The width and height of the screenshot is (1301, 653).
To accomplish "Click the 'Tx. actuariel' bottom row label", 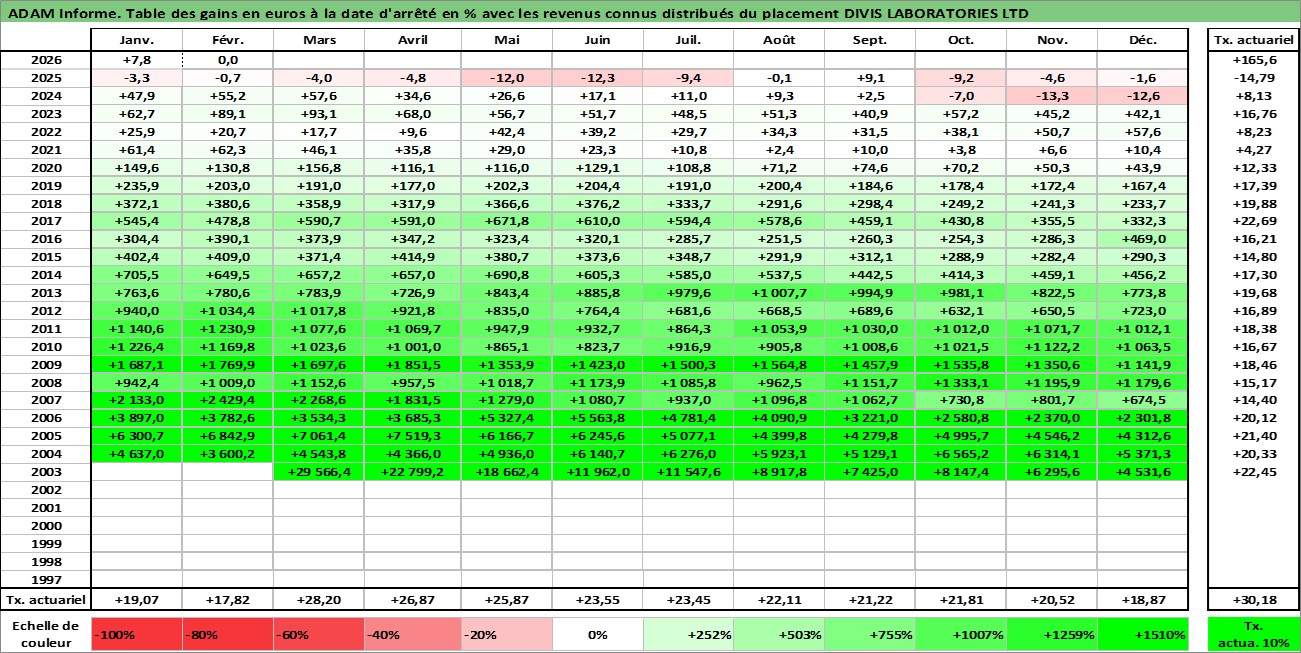I will coord(46,600).
